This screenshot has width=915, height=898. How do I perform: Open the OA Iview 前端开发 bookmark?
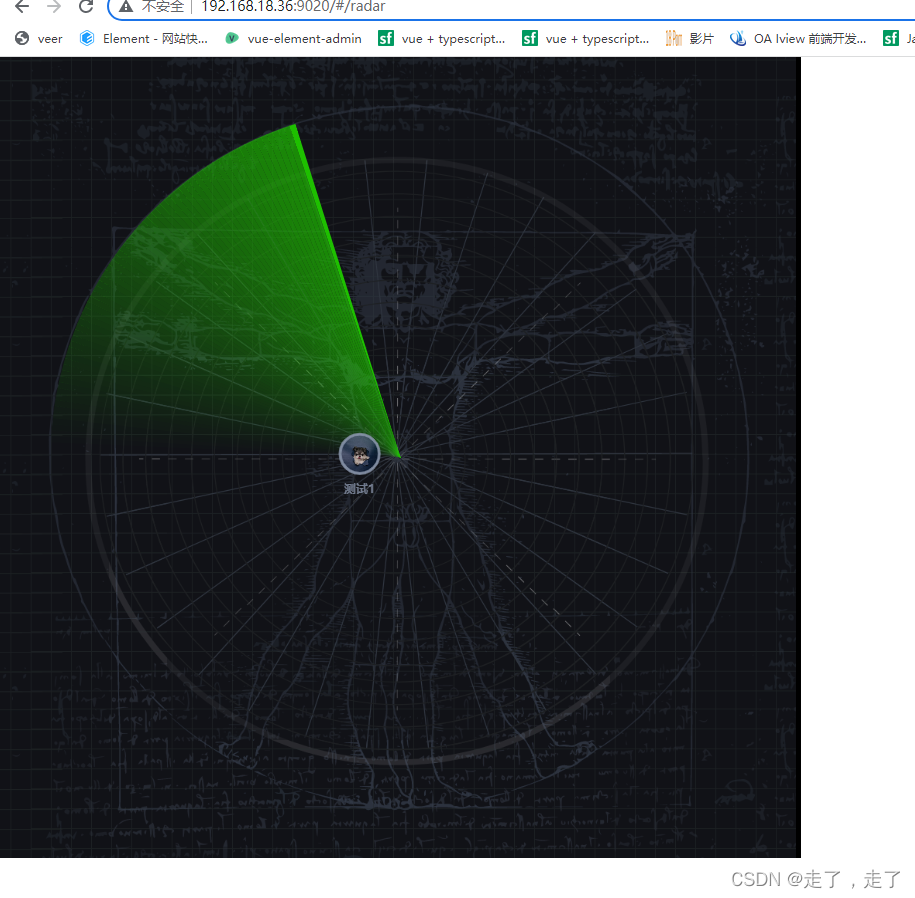(798, 39)
